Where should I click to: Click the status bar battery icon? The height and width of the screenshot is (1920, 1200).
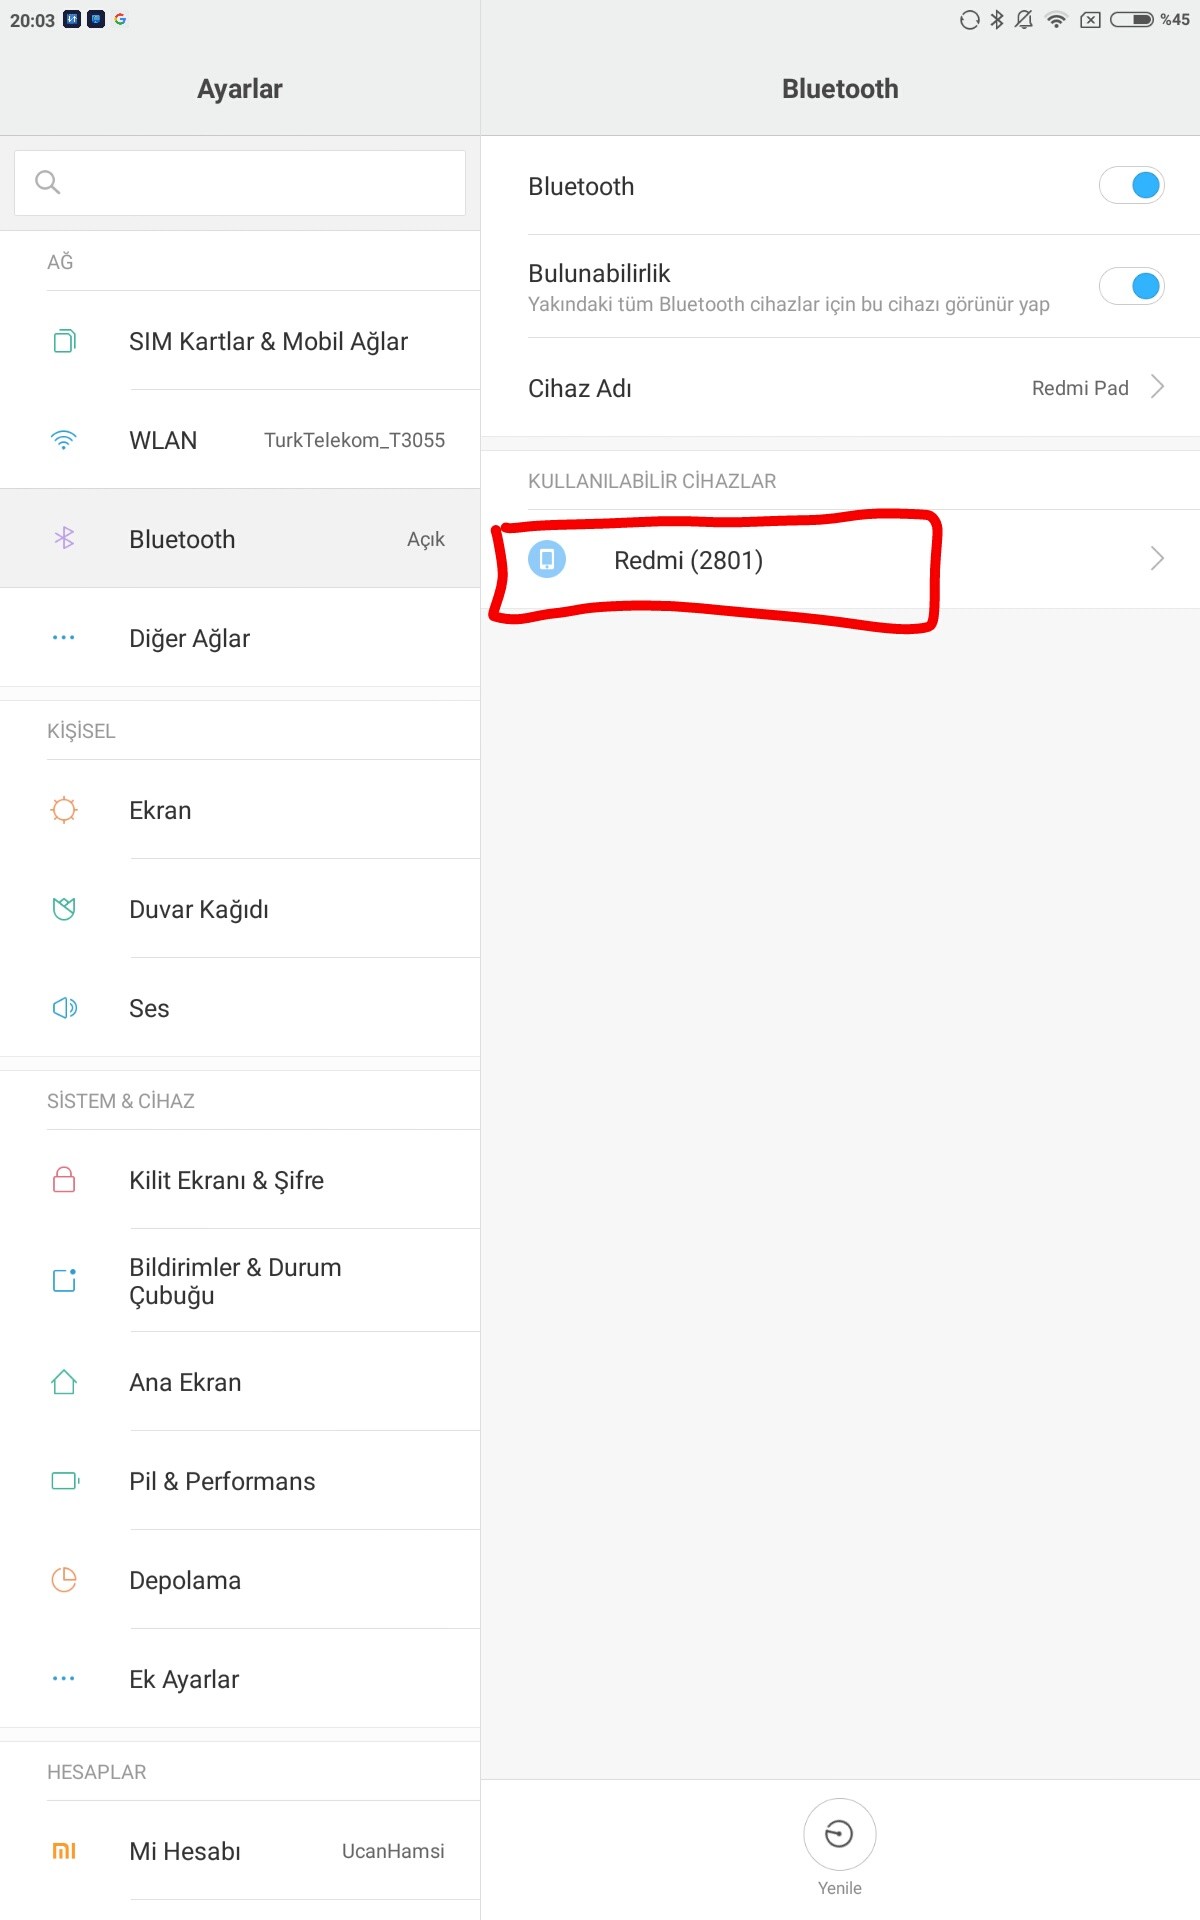point(1132,19)
